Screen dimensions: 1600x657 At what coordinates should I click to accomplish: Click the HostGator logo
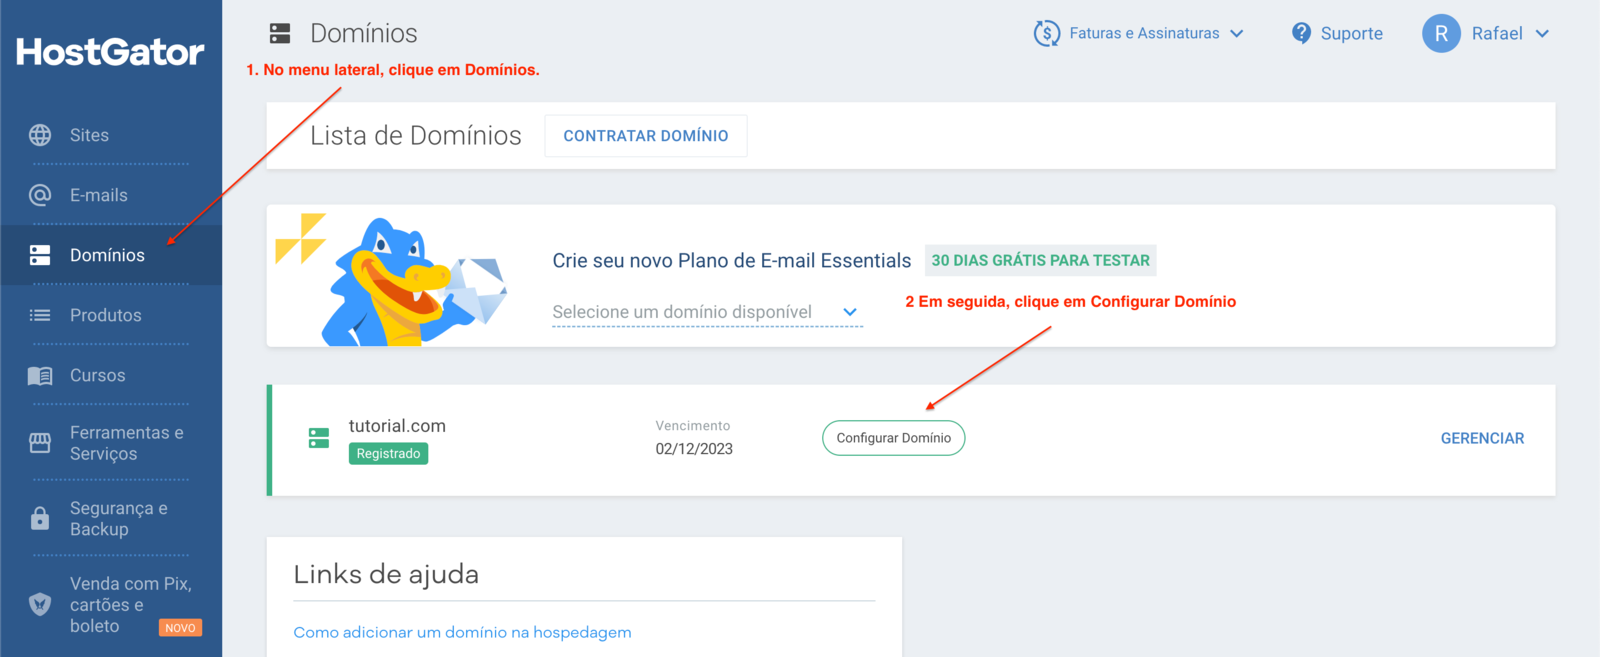click(110, 52)
